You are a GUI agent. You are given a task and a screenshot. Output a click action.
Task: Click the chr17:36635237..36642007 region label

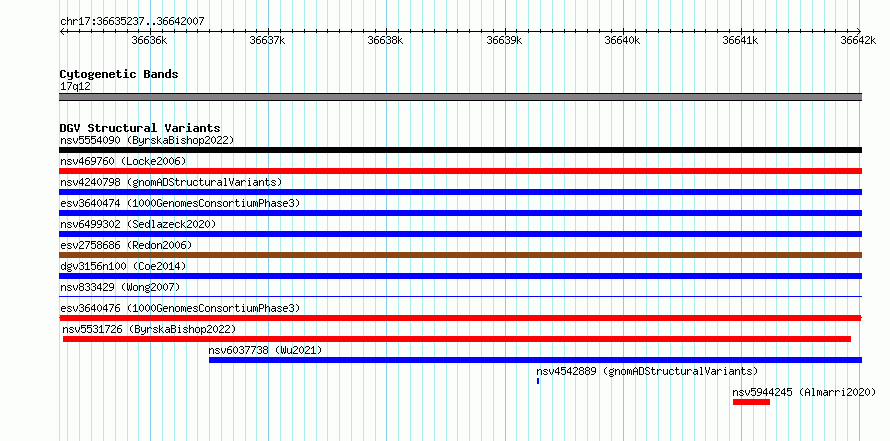pyautogui.click(x=132, y=21)
